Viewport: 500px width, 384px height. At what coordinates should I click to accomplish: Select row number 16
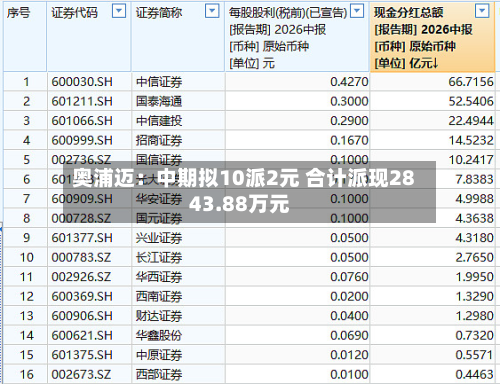coord(26,374)
